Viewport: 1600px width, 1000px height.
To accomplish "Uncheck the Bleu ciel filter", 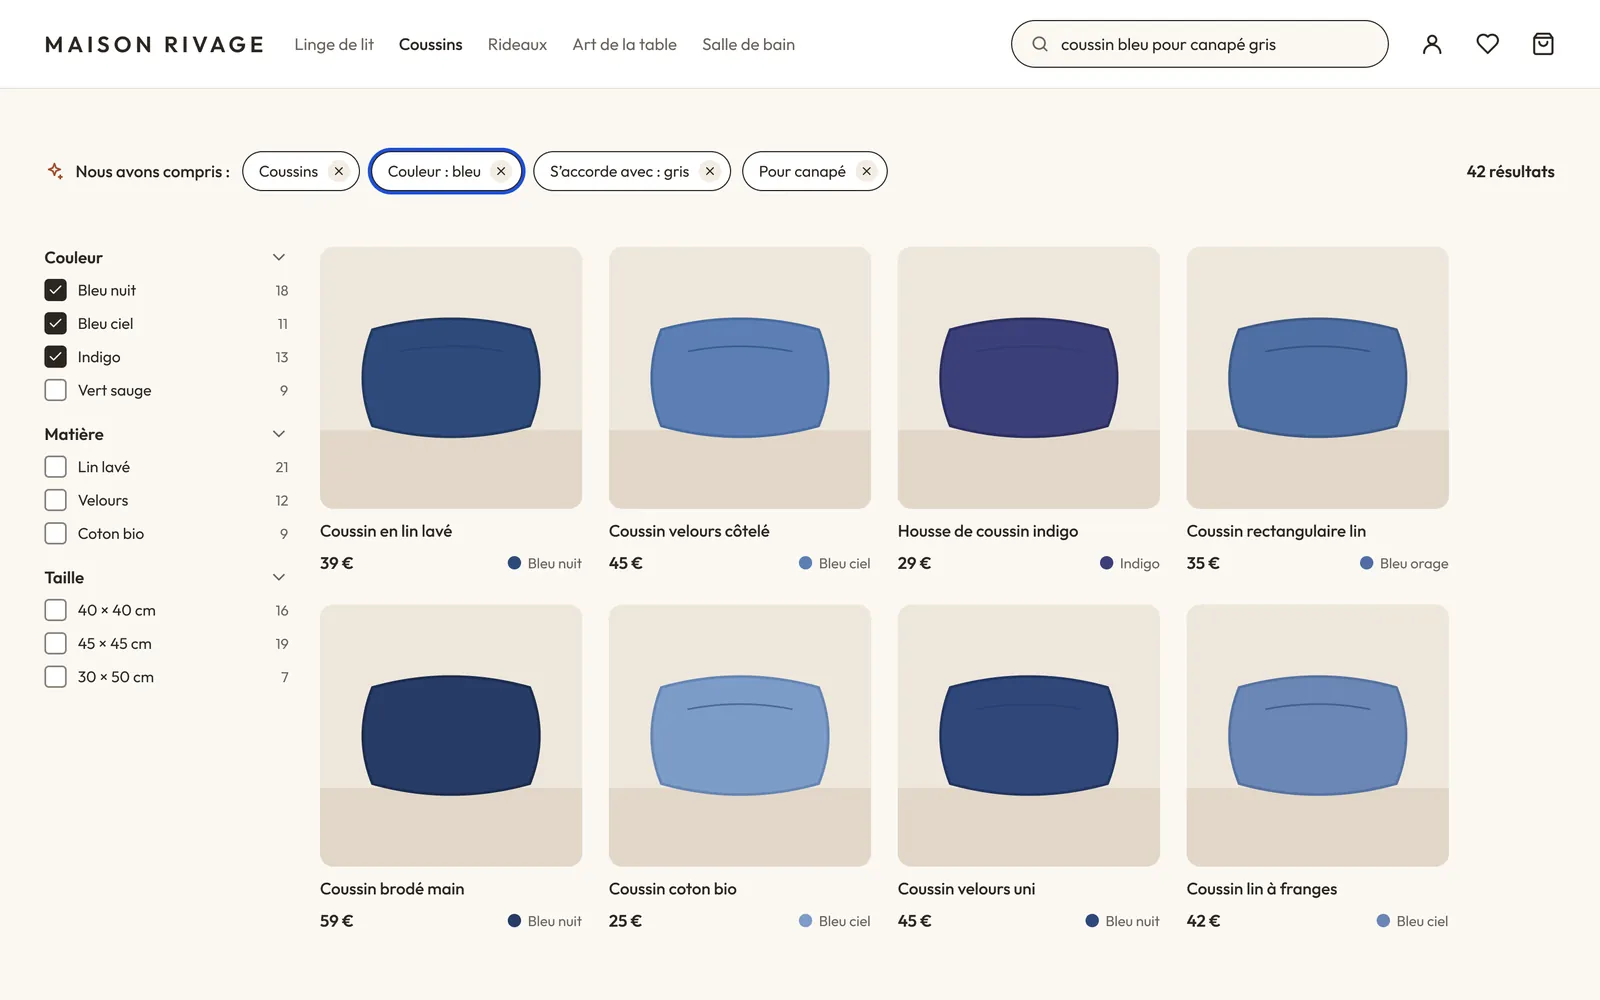I will click(56, 323).
